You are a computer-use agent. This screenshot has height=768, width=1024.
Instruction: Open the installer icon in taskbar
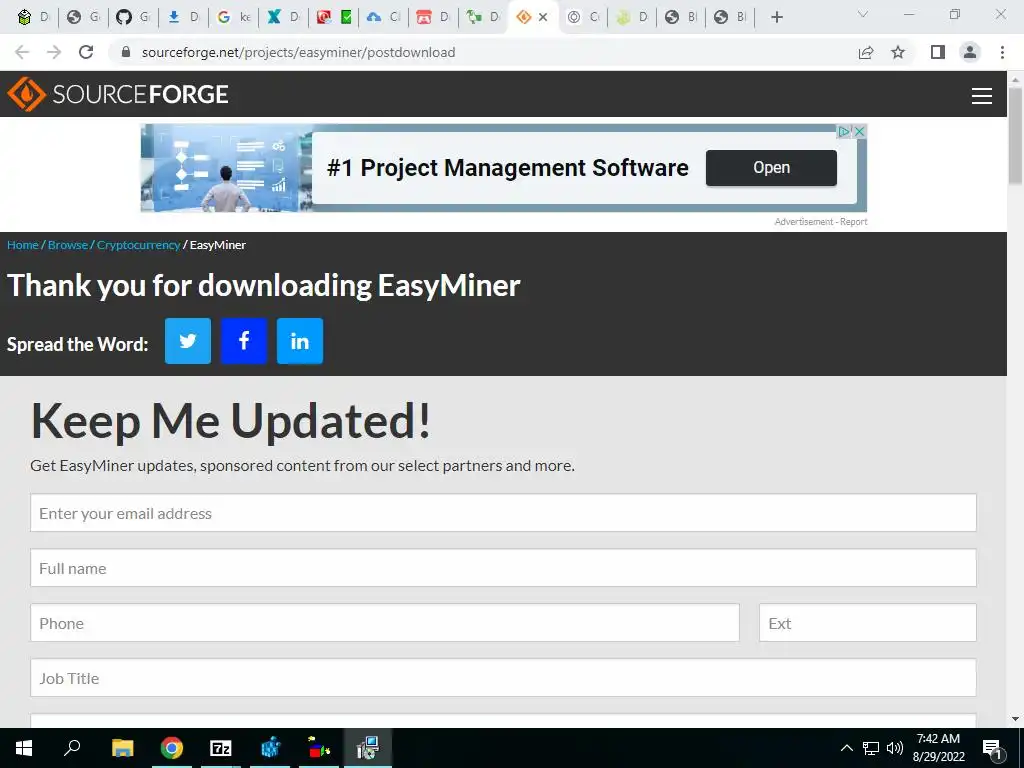(368, 748)
